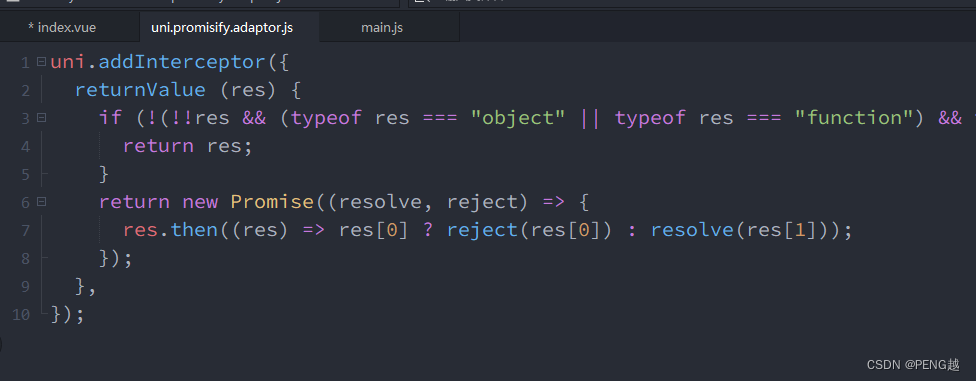The width and height of the screenshot is (976, 381).
Task: Click line number 7 in the gutter
Action: (x=25, y=231)
